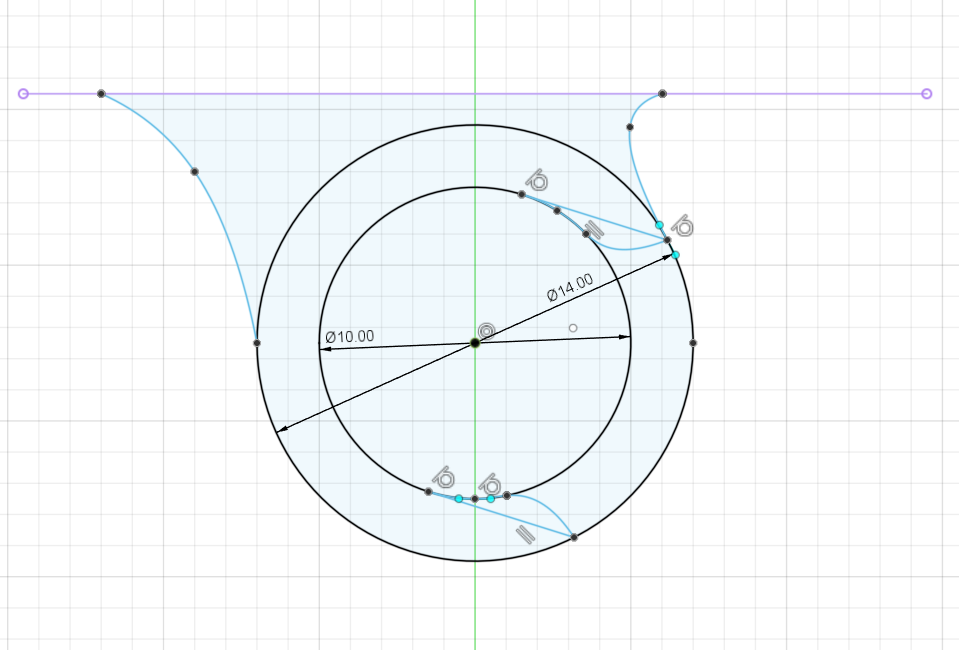The image size is (959, 650).
Task: Click the small hollow point inside the inner circle
Action: coord(573,328)
